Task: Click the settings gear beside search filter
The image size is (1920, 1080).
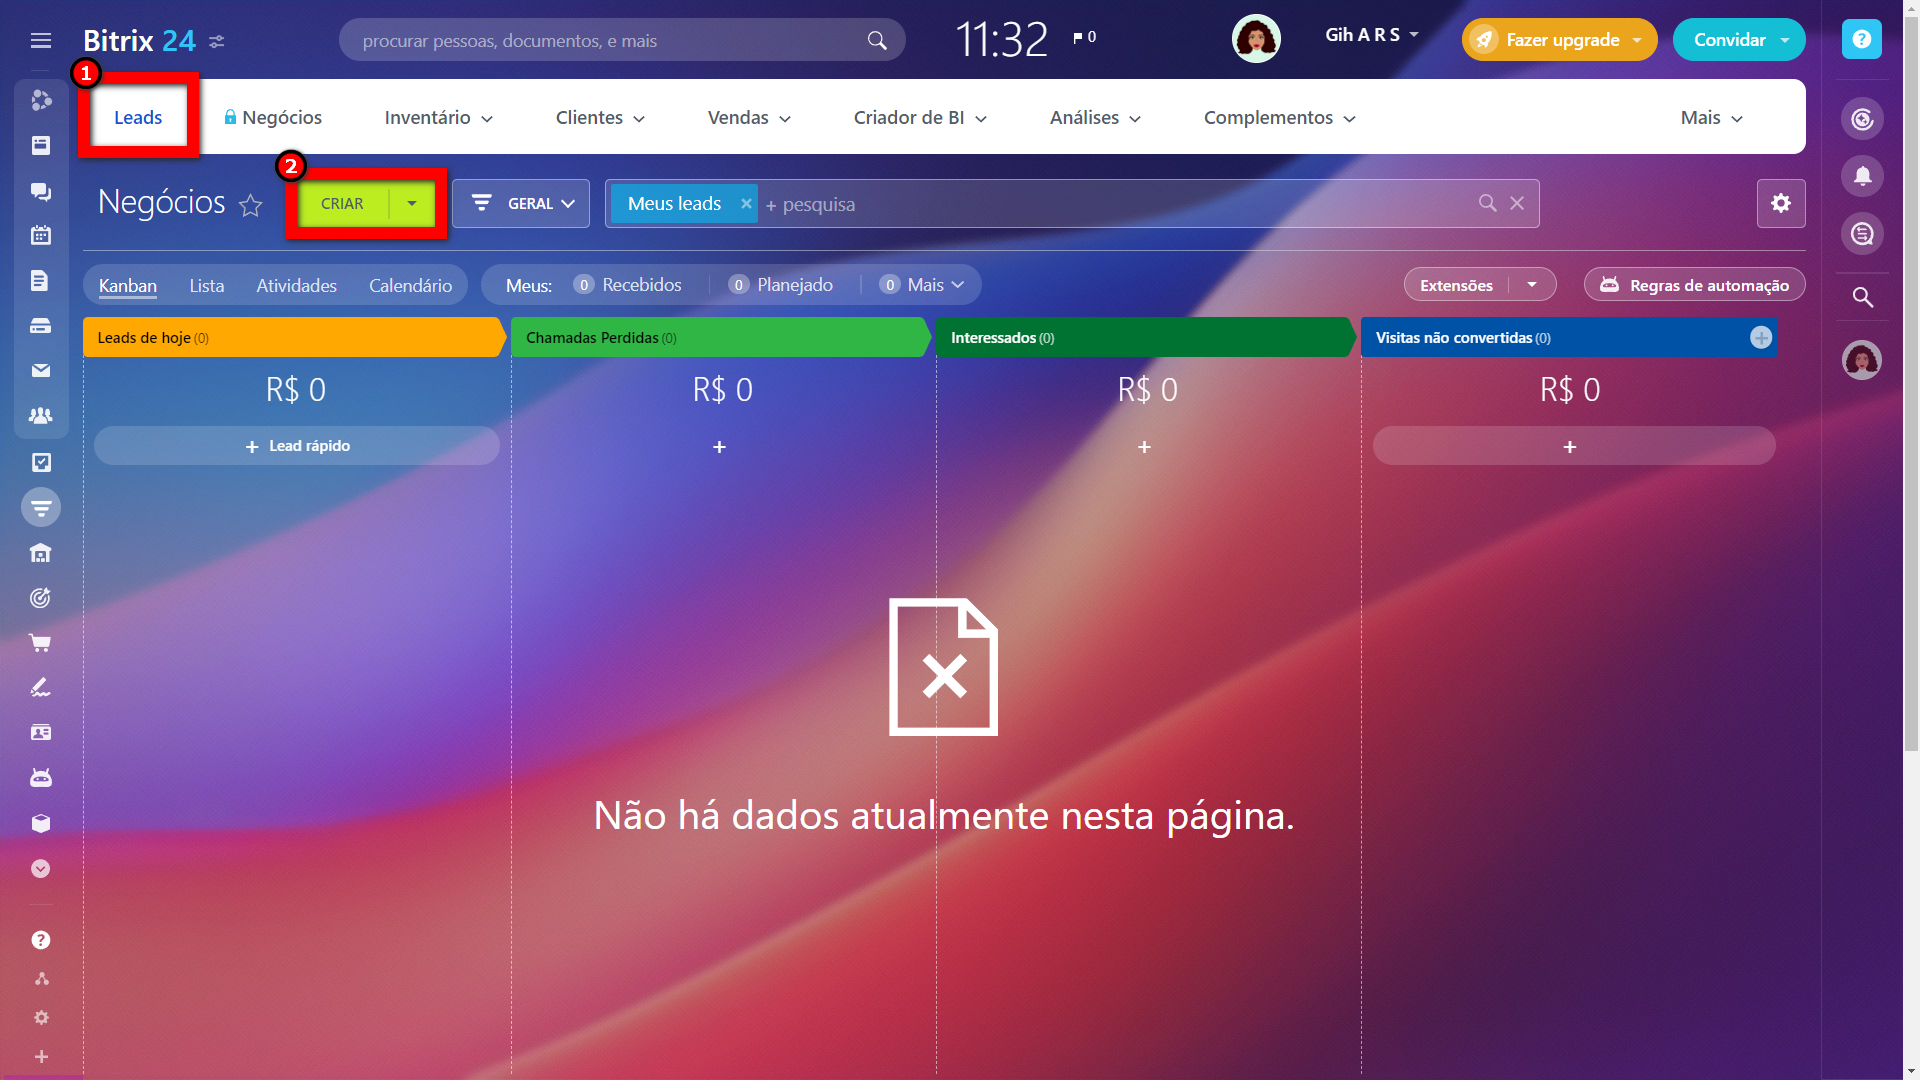Action: pyautogui.click(x=1780, y=203)
